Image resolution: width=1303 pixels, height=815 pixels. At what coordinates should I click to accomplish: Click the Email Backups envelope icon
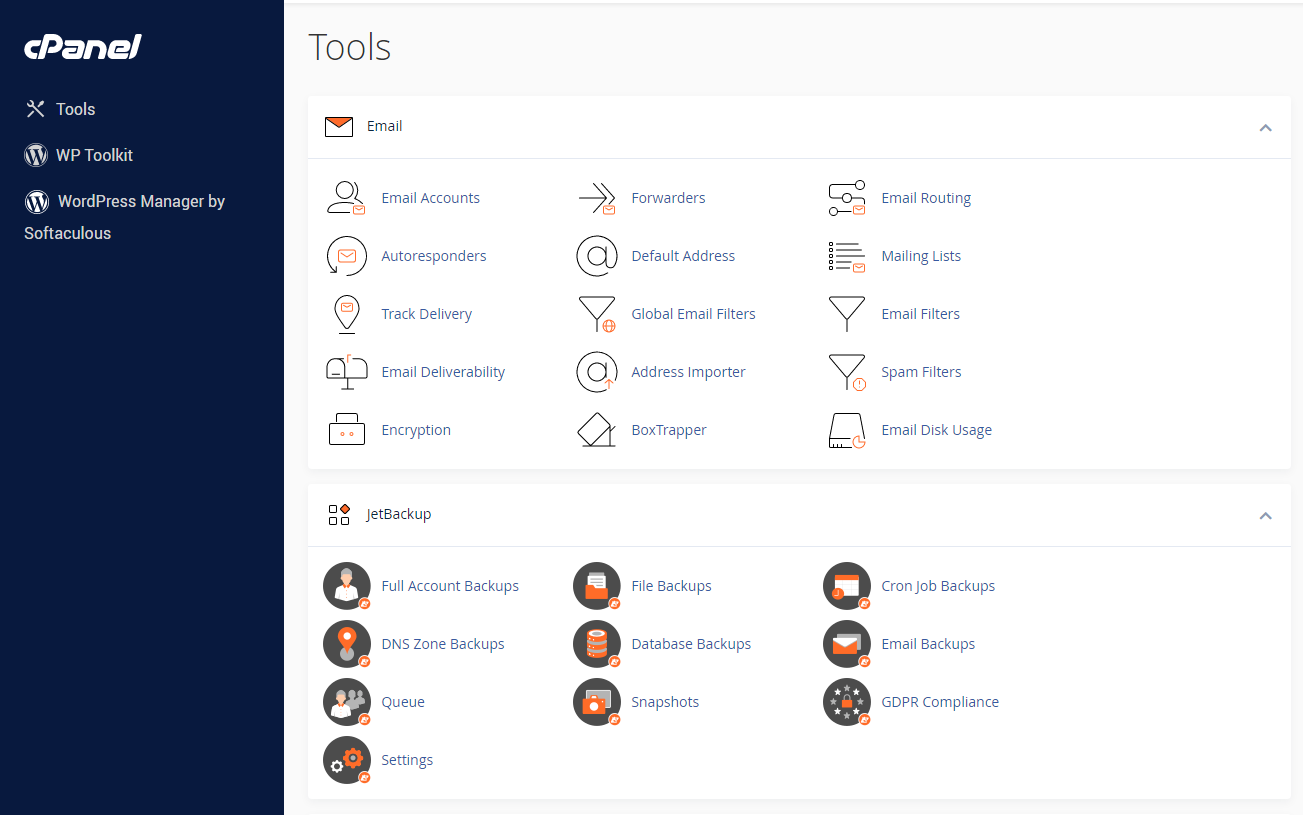pos(847,644)
